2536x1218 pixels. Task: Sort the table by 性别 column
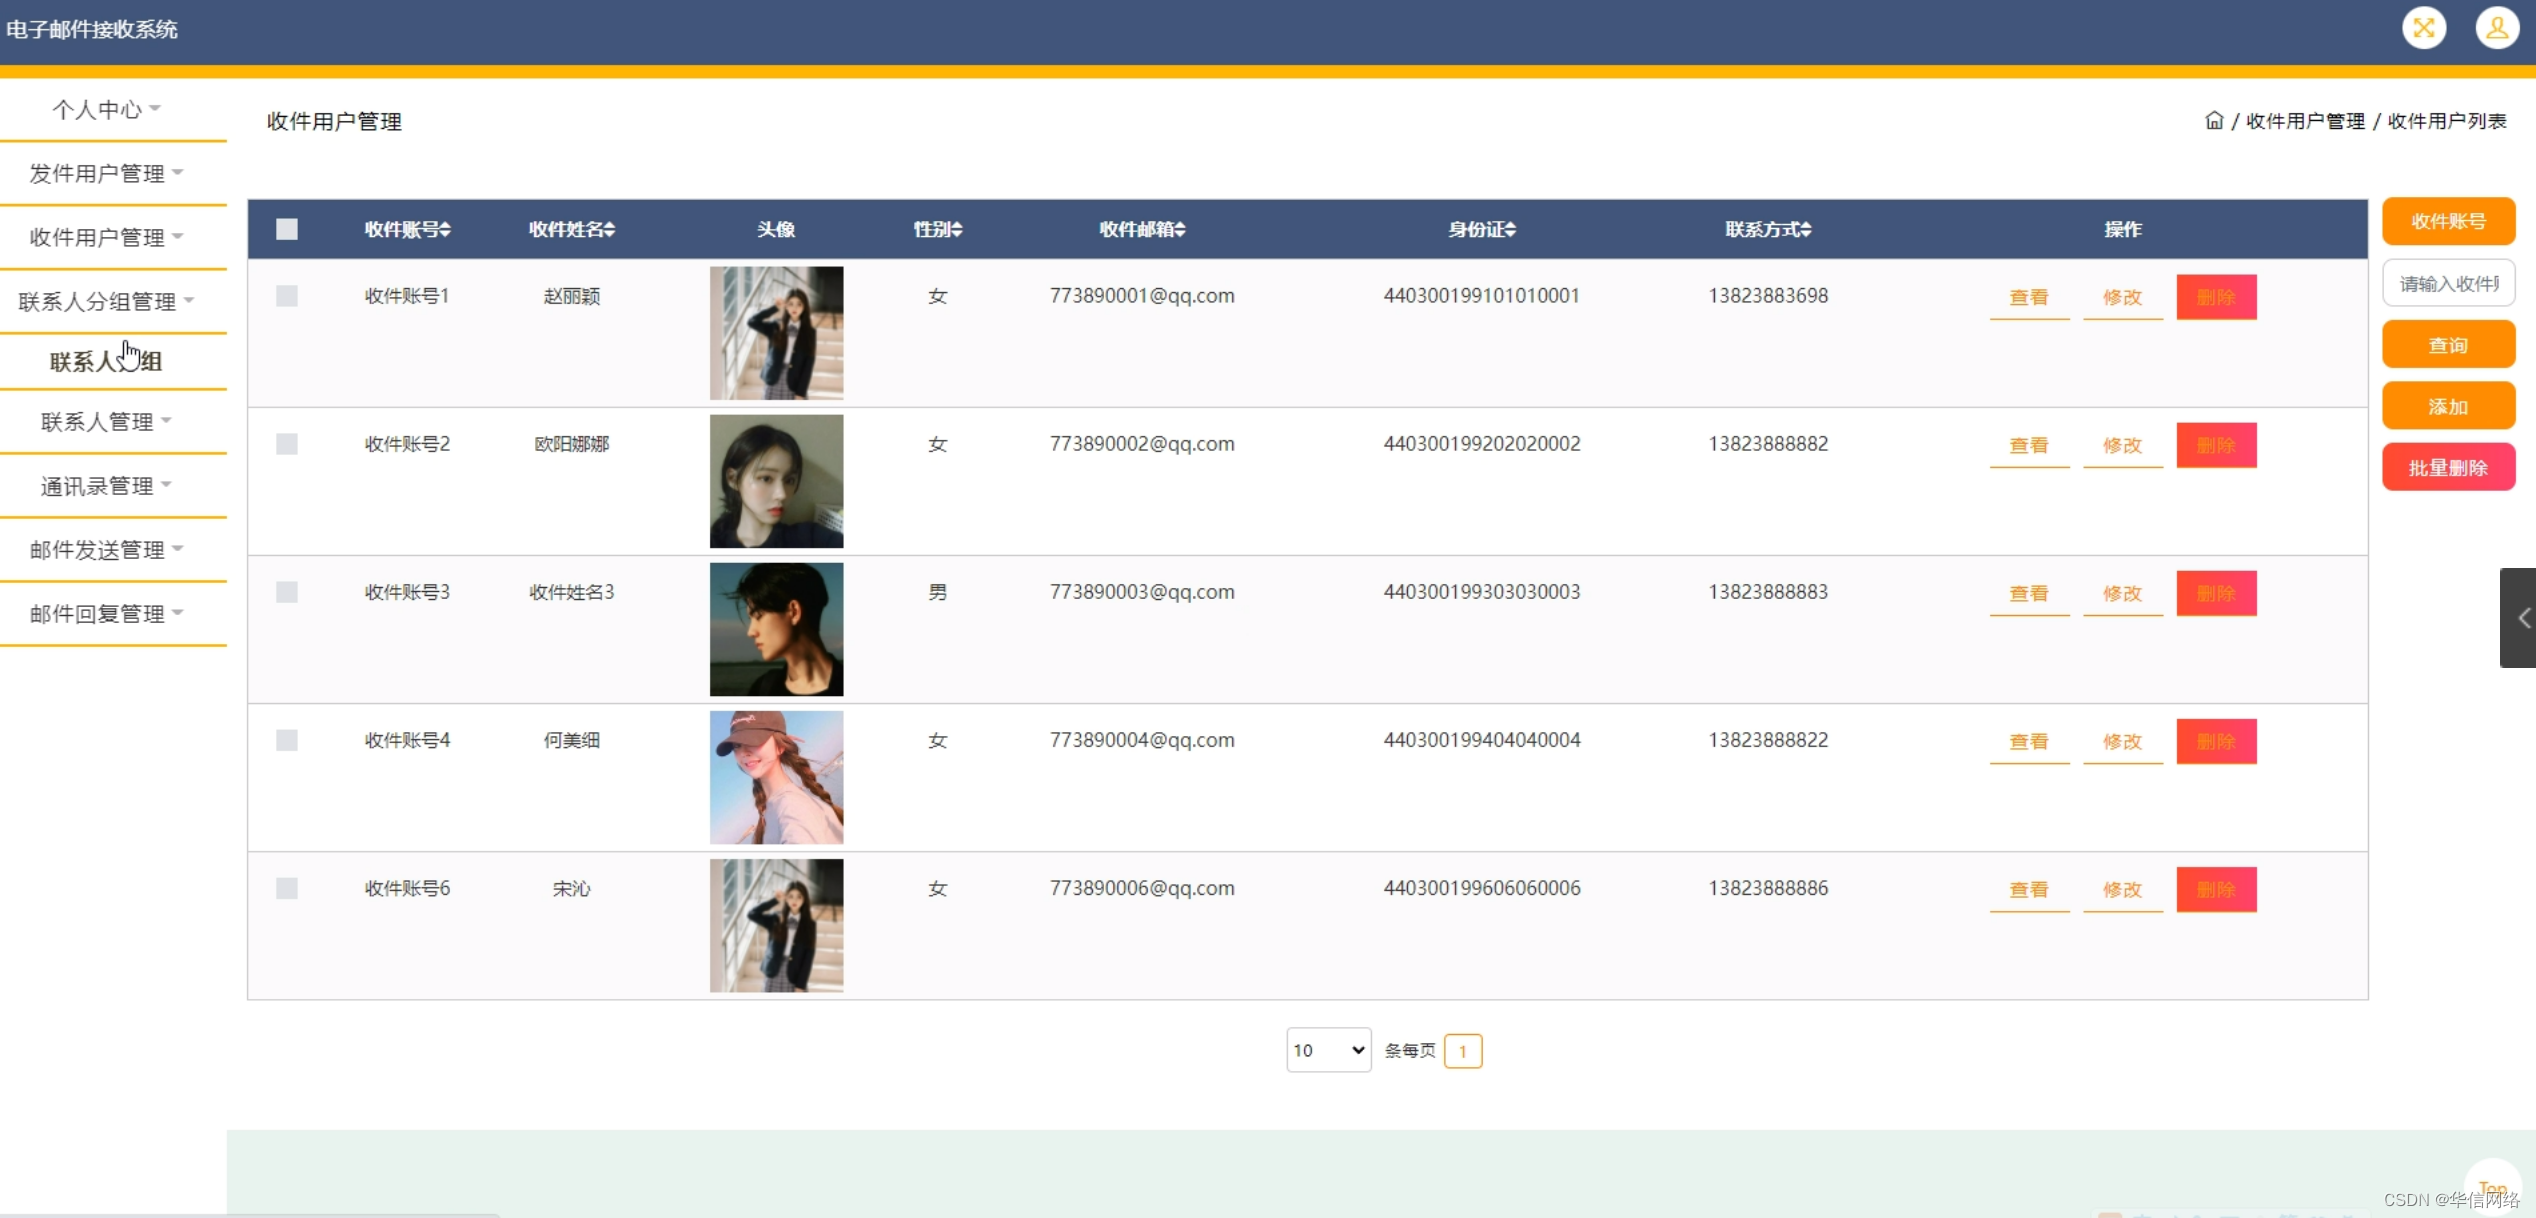click(937, 230)
